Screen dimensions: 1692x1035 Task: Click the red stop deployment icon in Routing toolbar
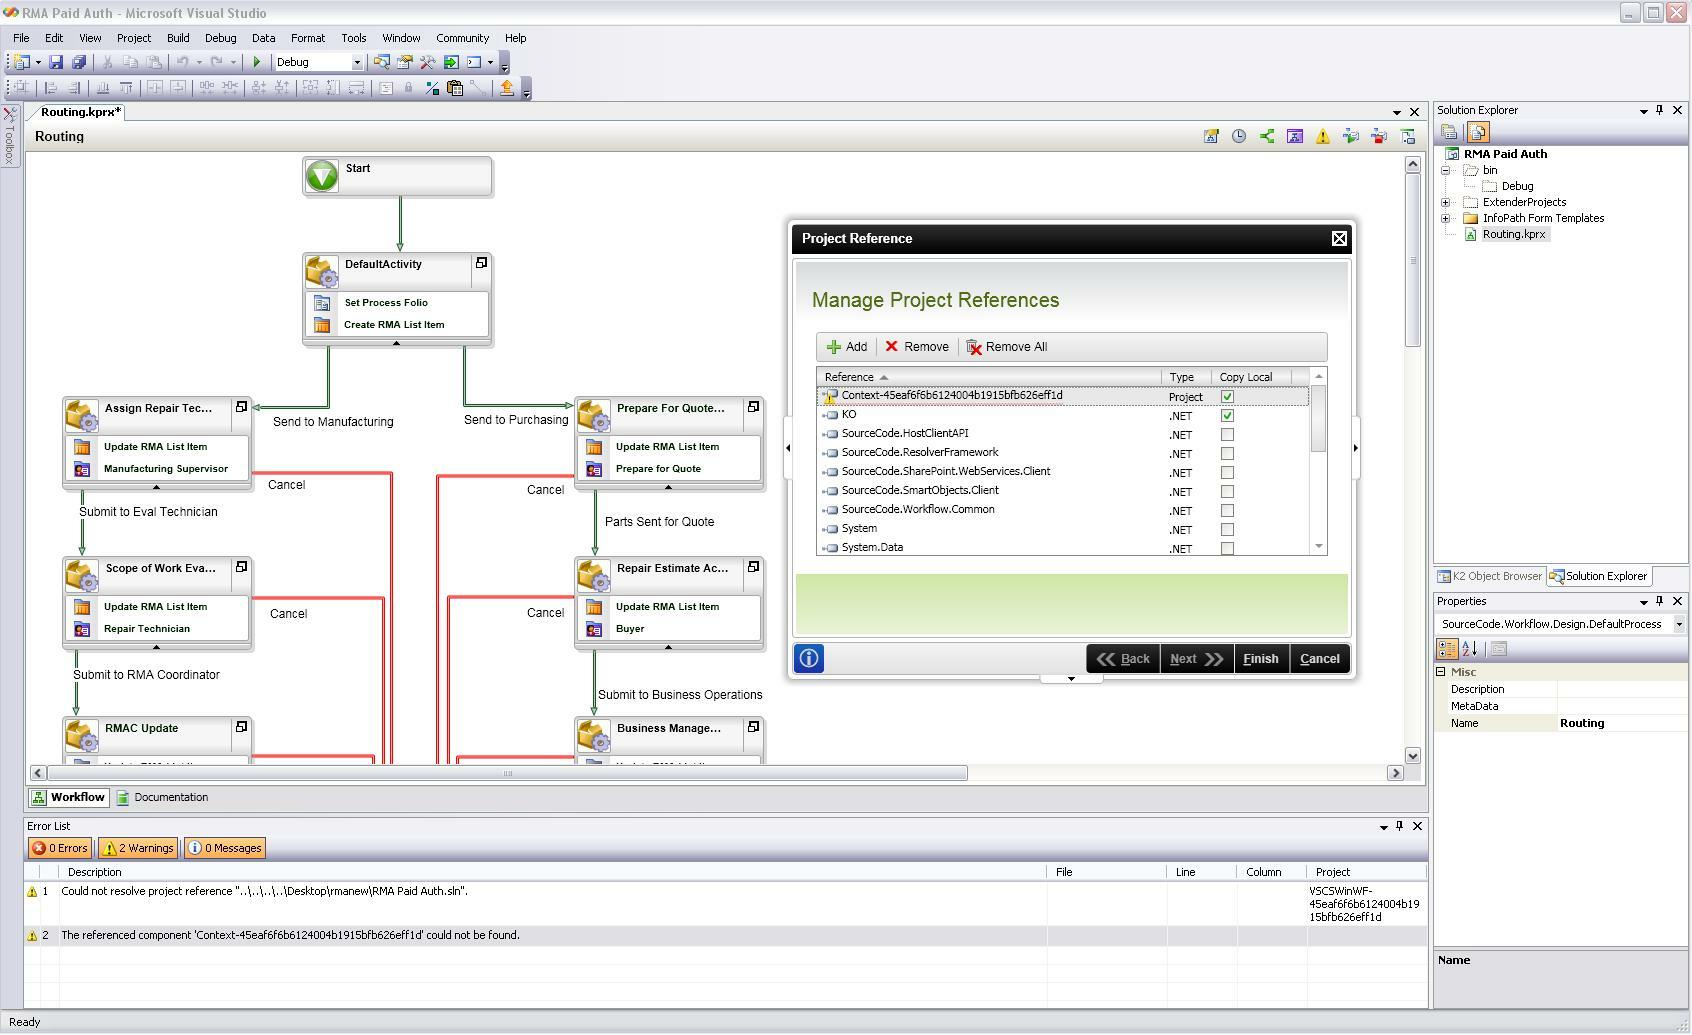[1379, 136]
